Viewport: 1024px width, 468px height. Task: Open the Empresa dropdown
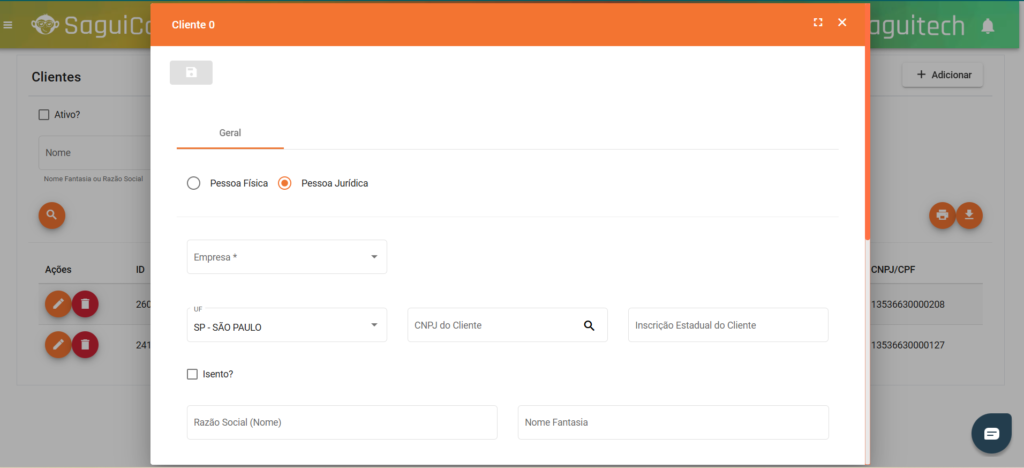[286, 257]
